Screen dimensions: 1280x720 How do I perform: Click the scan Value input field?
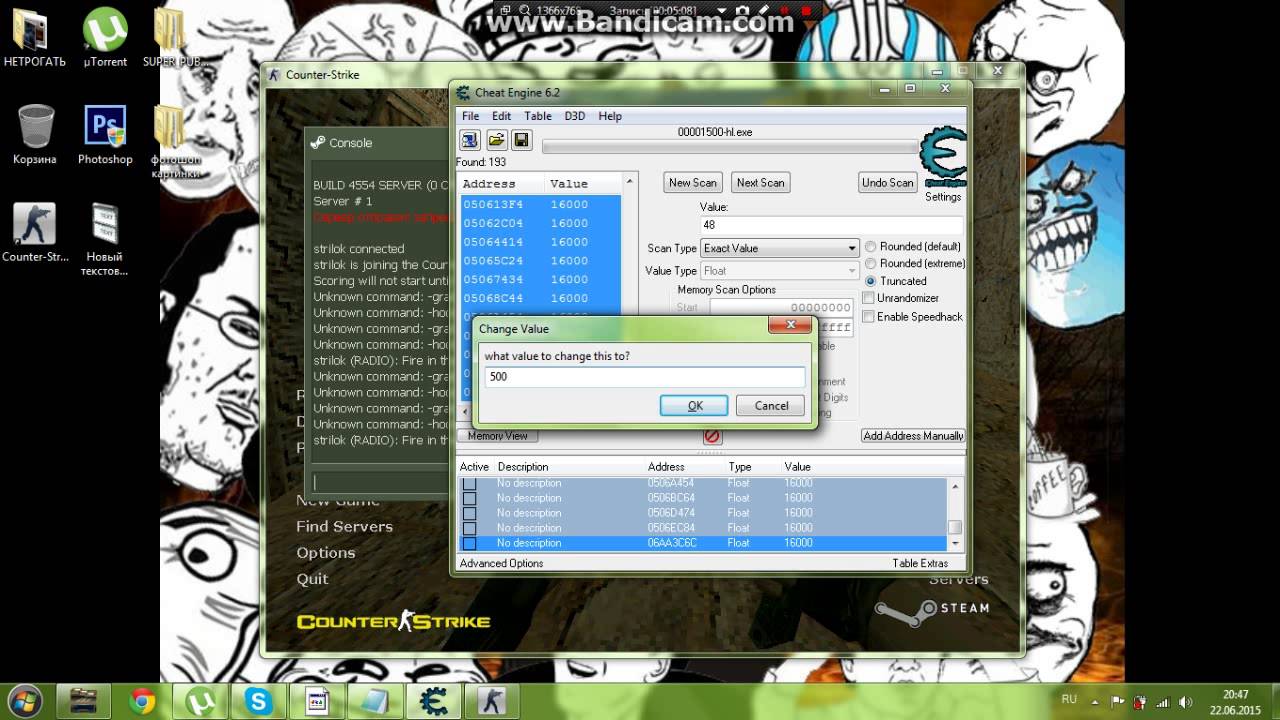point(831,225)
